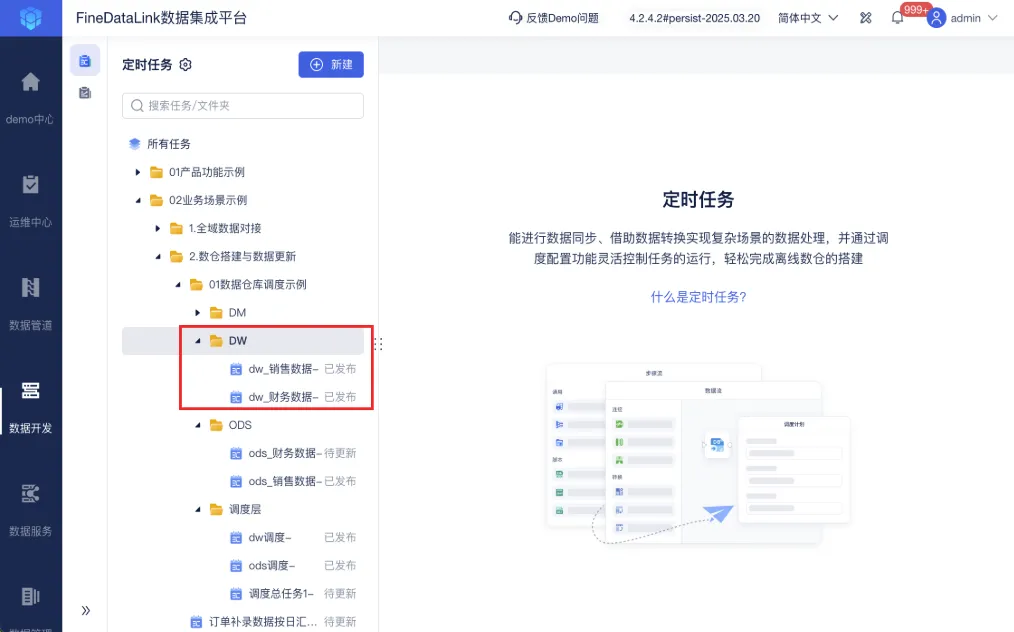Click the notification bell icon
This screenshot has height=632, width=1014.
[x=897, y=18]
